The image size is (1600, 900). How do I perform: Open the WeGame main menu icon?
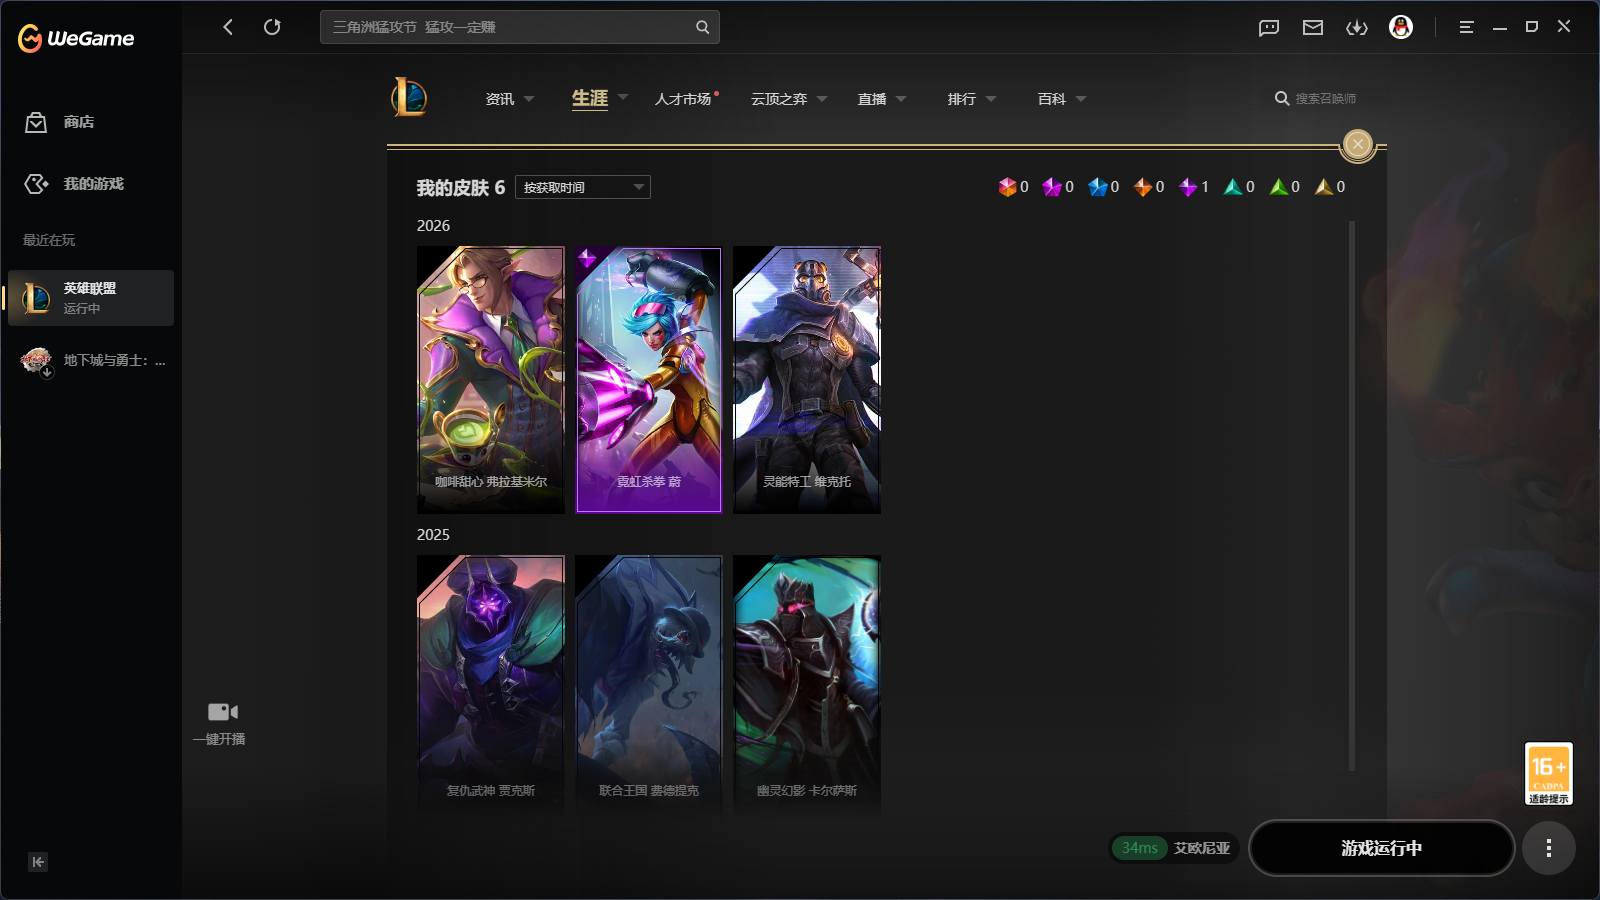pyautogui.click(x=1466, y=27)
